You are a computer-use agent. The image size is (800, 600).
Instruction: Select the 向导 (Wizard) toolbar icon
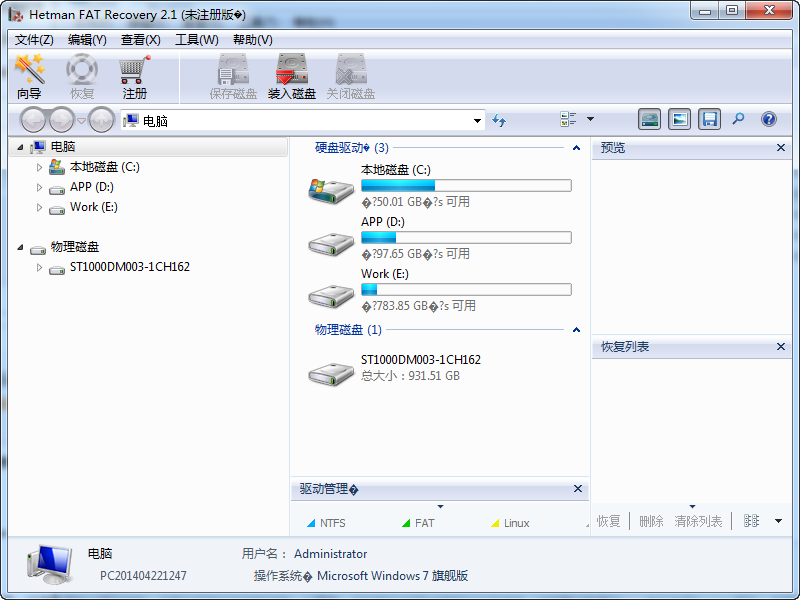31,73
